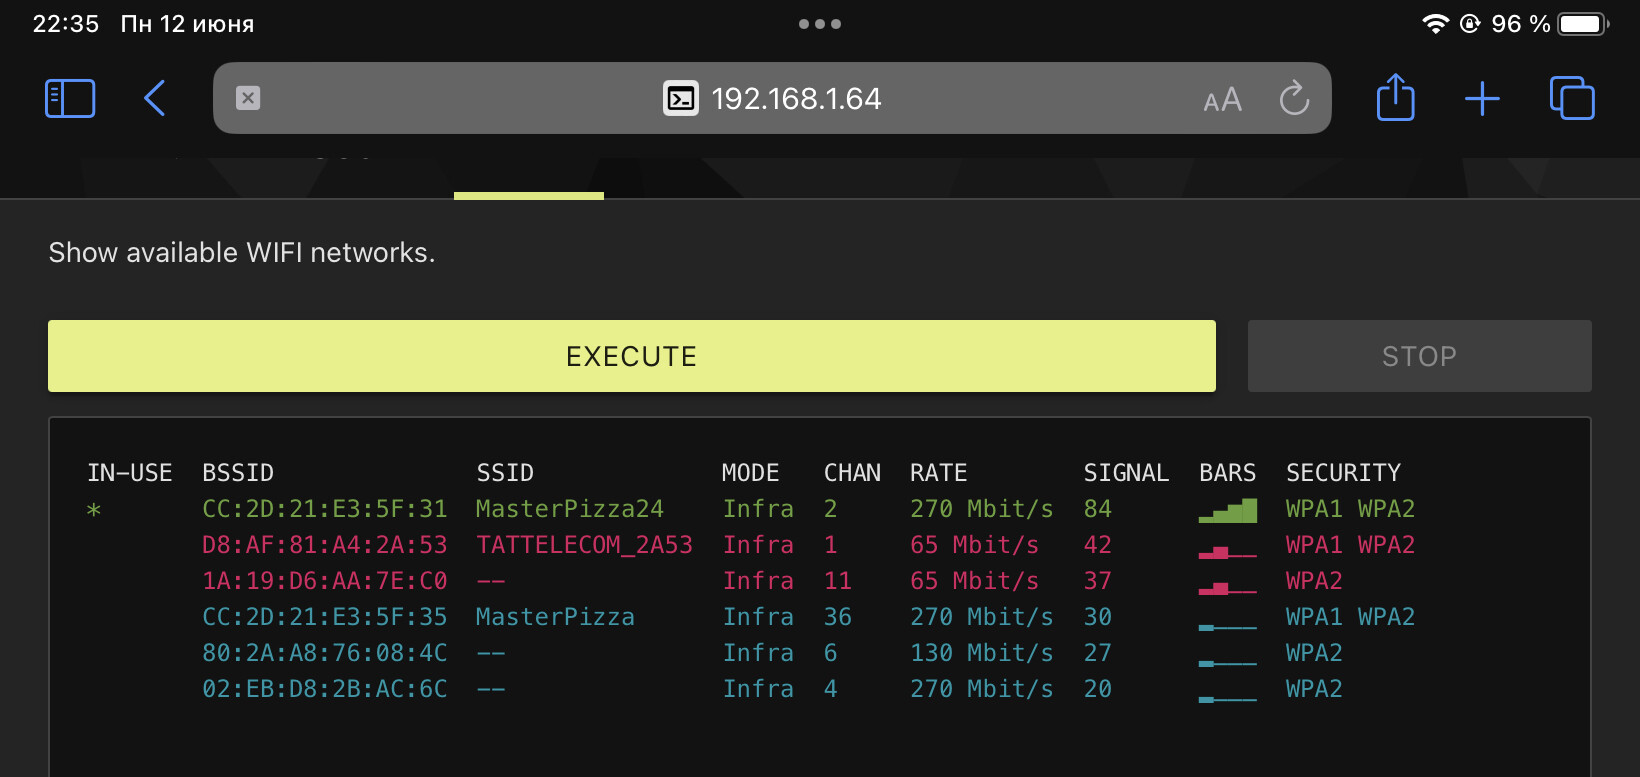The width and height of the screenshot is (1640, 777).
Task: Click the 130 Mbit/s rate value
Action: pyautogui.click(x=982, y=653)
